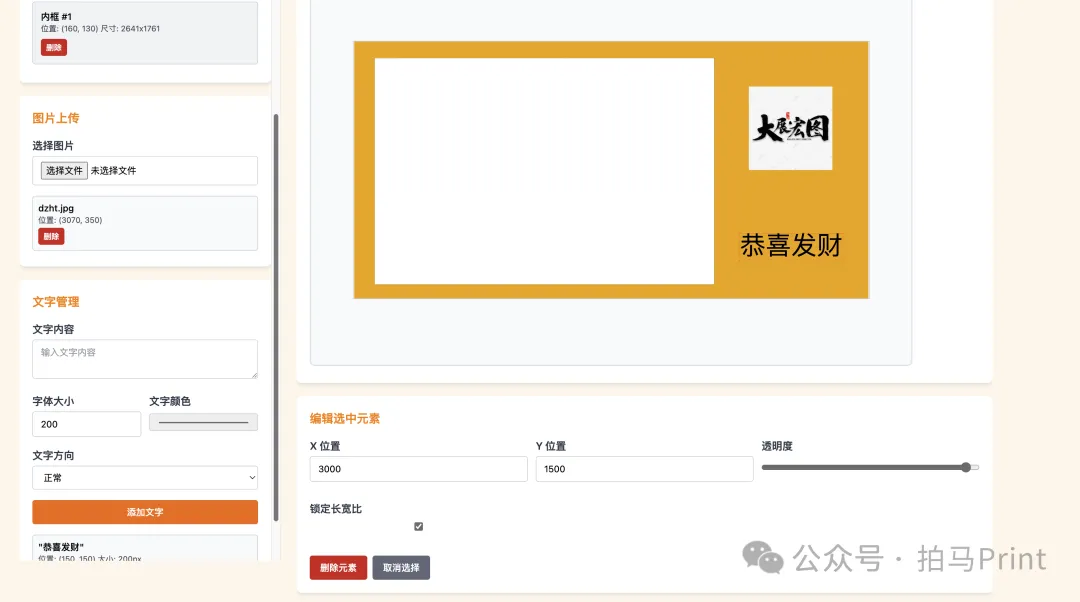Click the red 删除元素 button

pyautogui.click(x=338, y=568)
